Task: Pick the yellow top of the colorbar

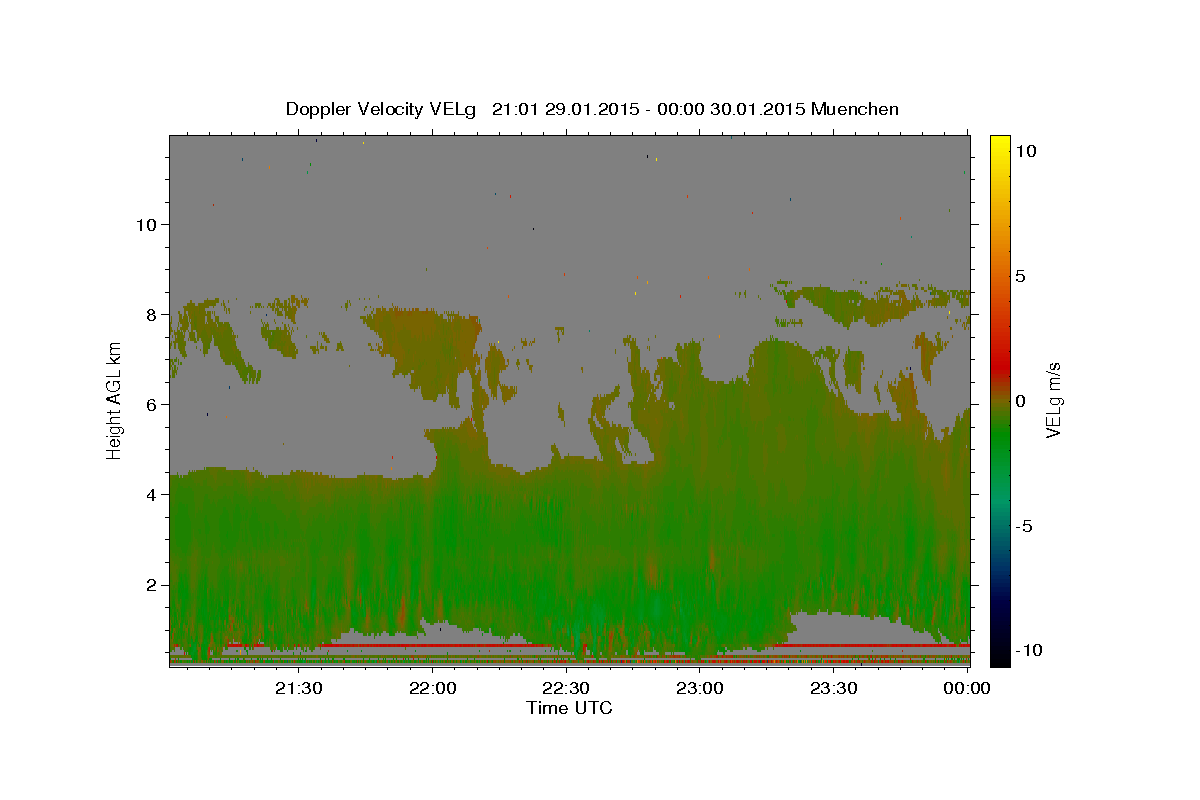Action: click(999, 143)
